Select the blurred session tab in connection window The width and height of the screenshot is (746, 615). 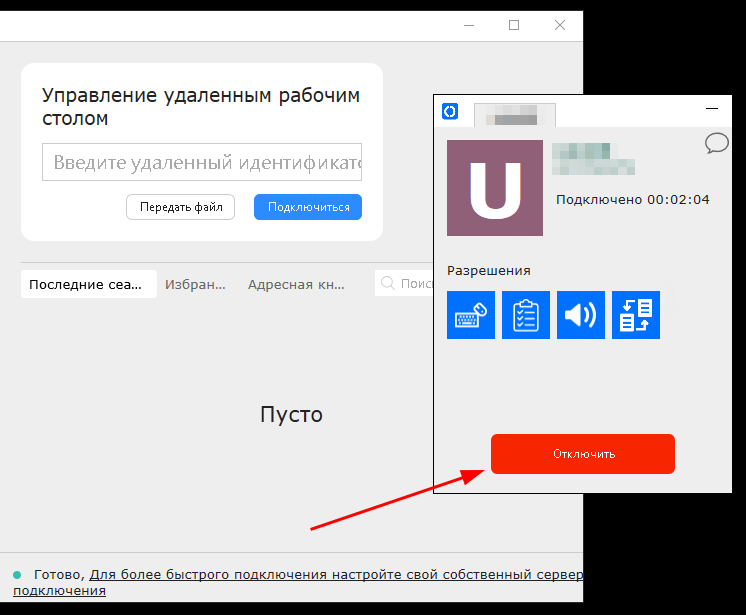(x=515, y=115)
